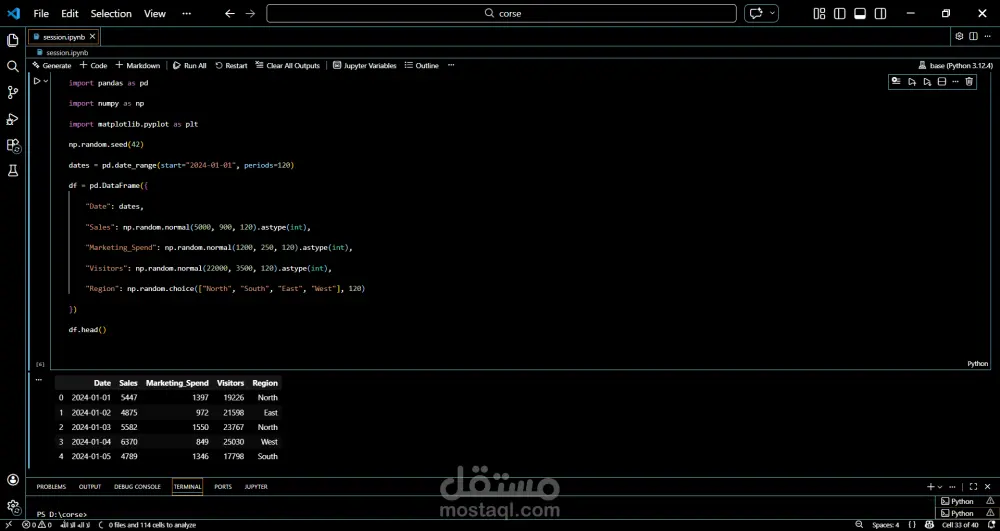
Task: Open the Copilot Chat icon
Action: point(756,13)
